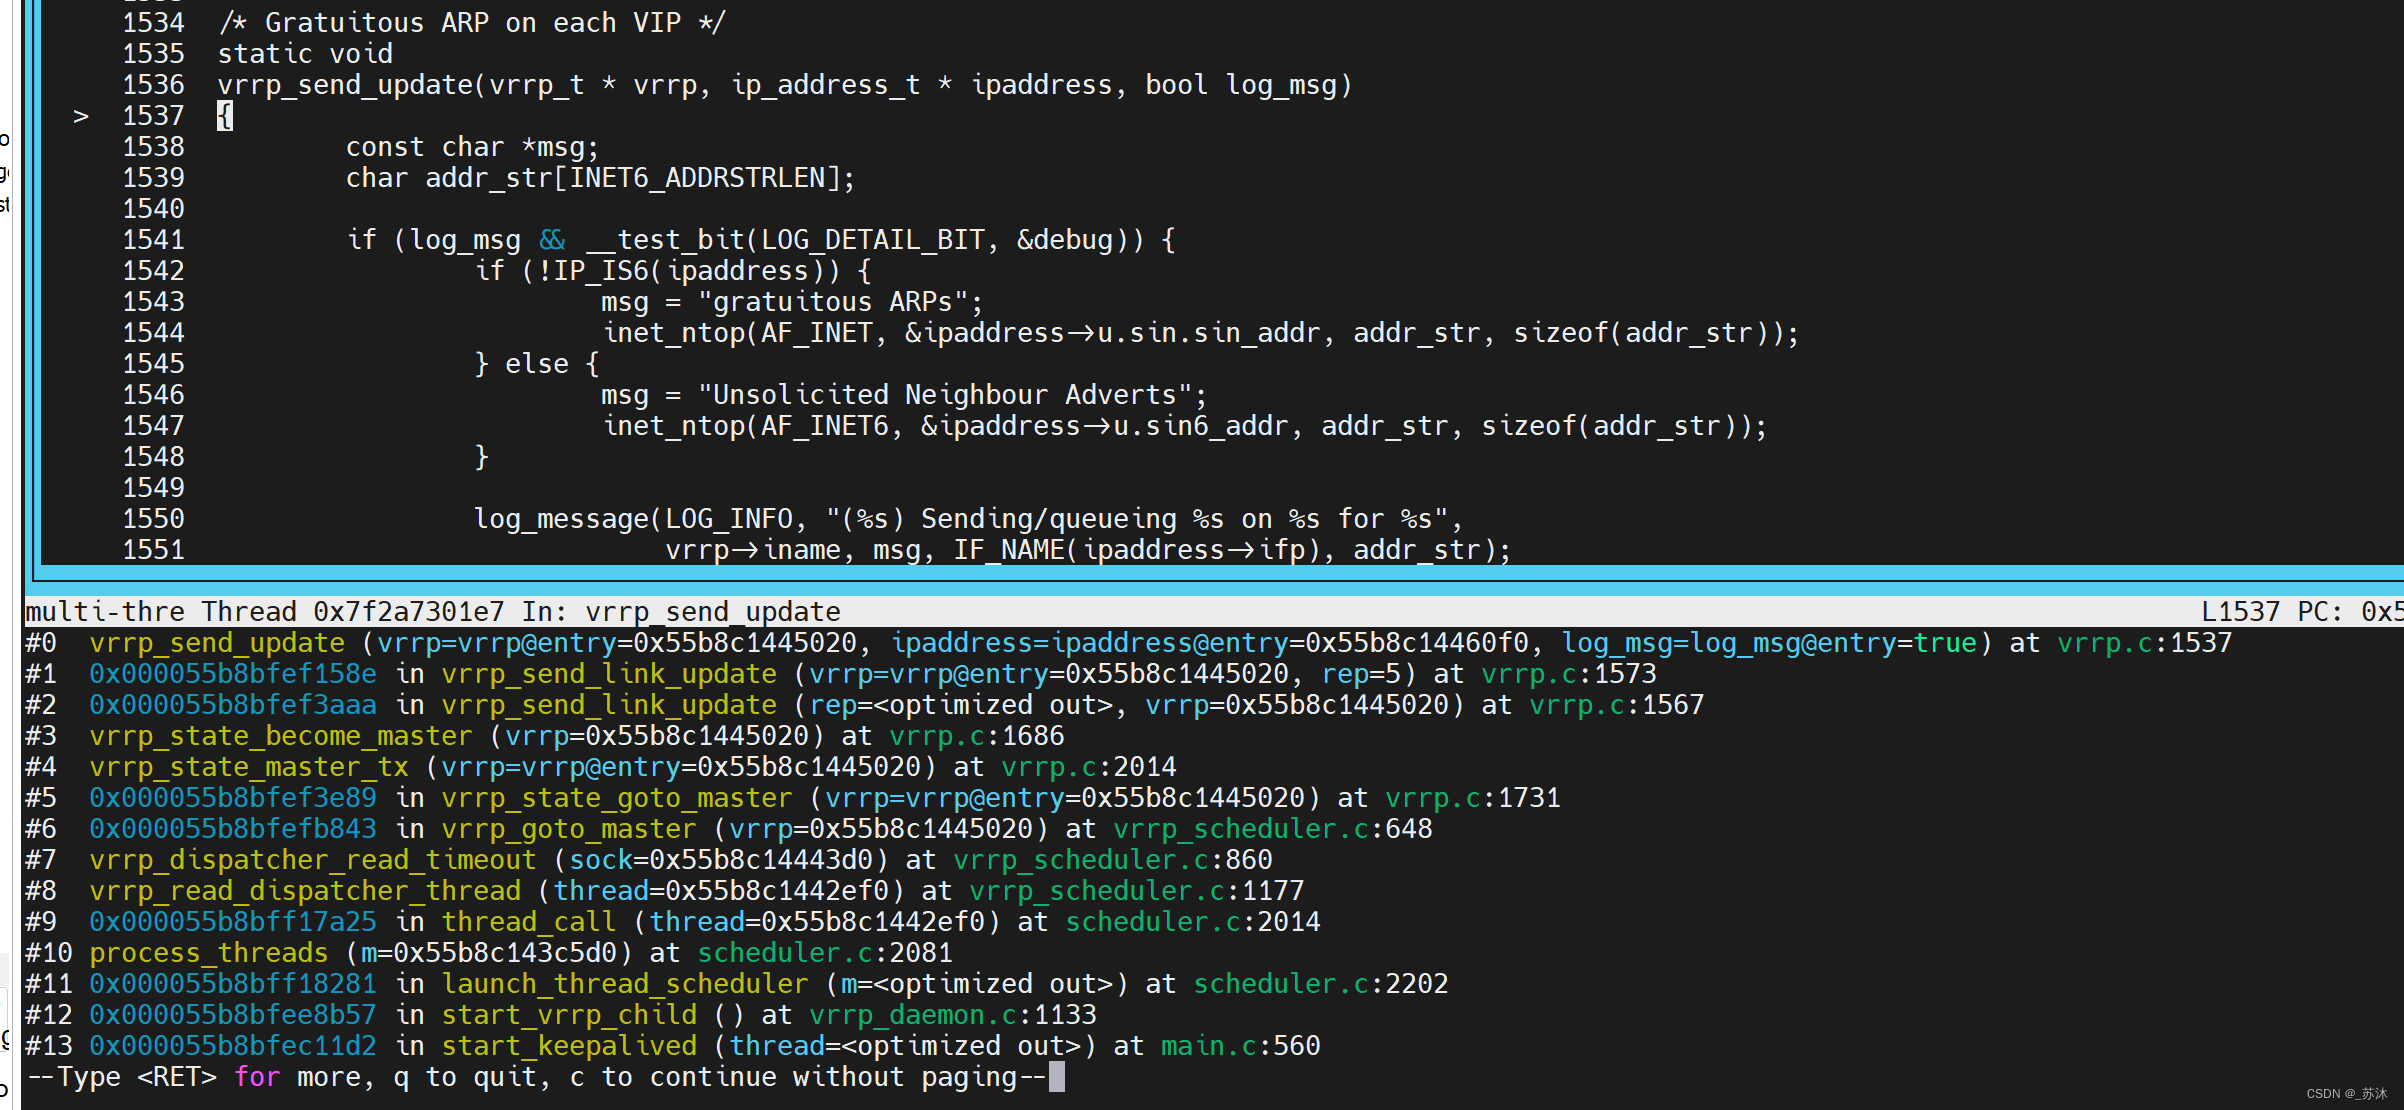Click the highlighted opening brace on line 1537
The image size is (2404, 1110).
pos(225,116)
